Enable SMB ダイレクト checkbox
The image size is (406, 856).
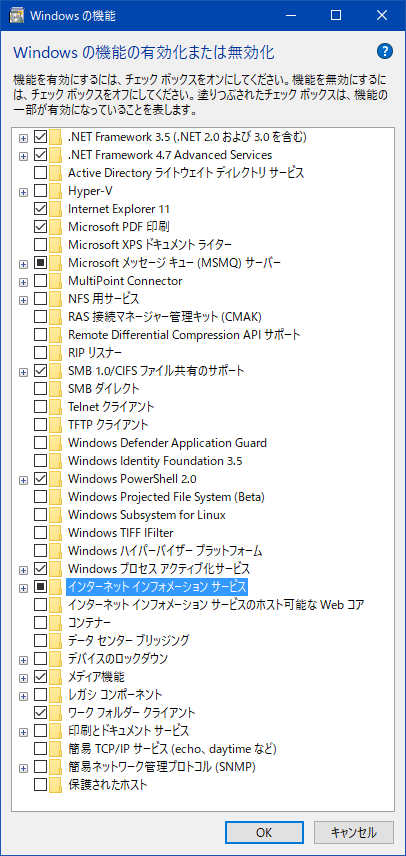pyautogui.click(x=40, y=389)
